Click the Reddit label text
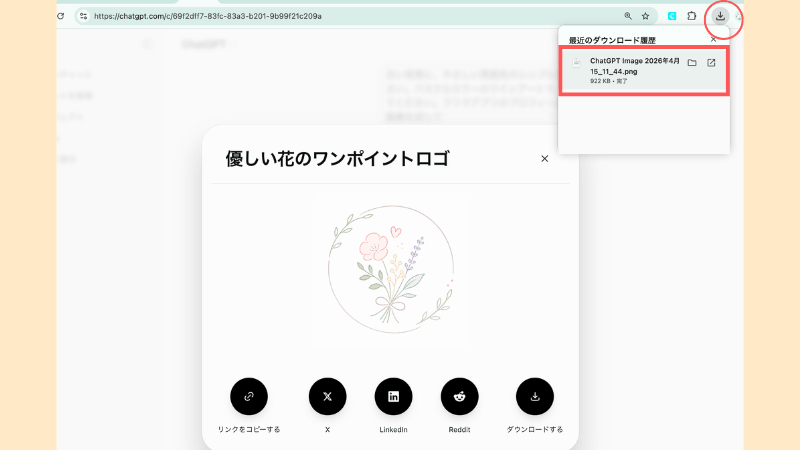Image resolution: width=800 pixels, height=450 pixels. point(460,430)
